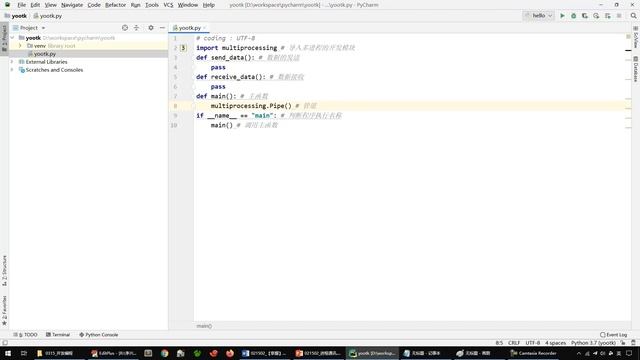Start debugging with the green bug icon
640x360 pixels.
pos(573,16)
